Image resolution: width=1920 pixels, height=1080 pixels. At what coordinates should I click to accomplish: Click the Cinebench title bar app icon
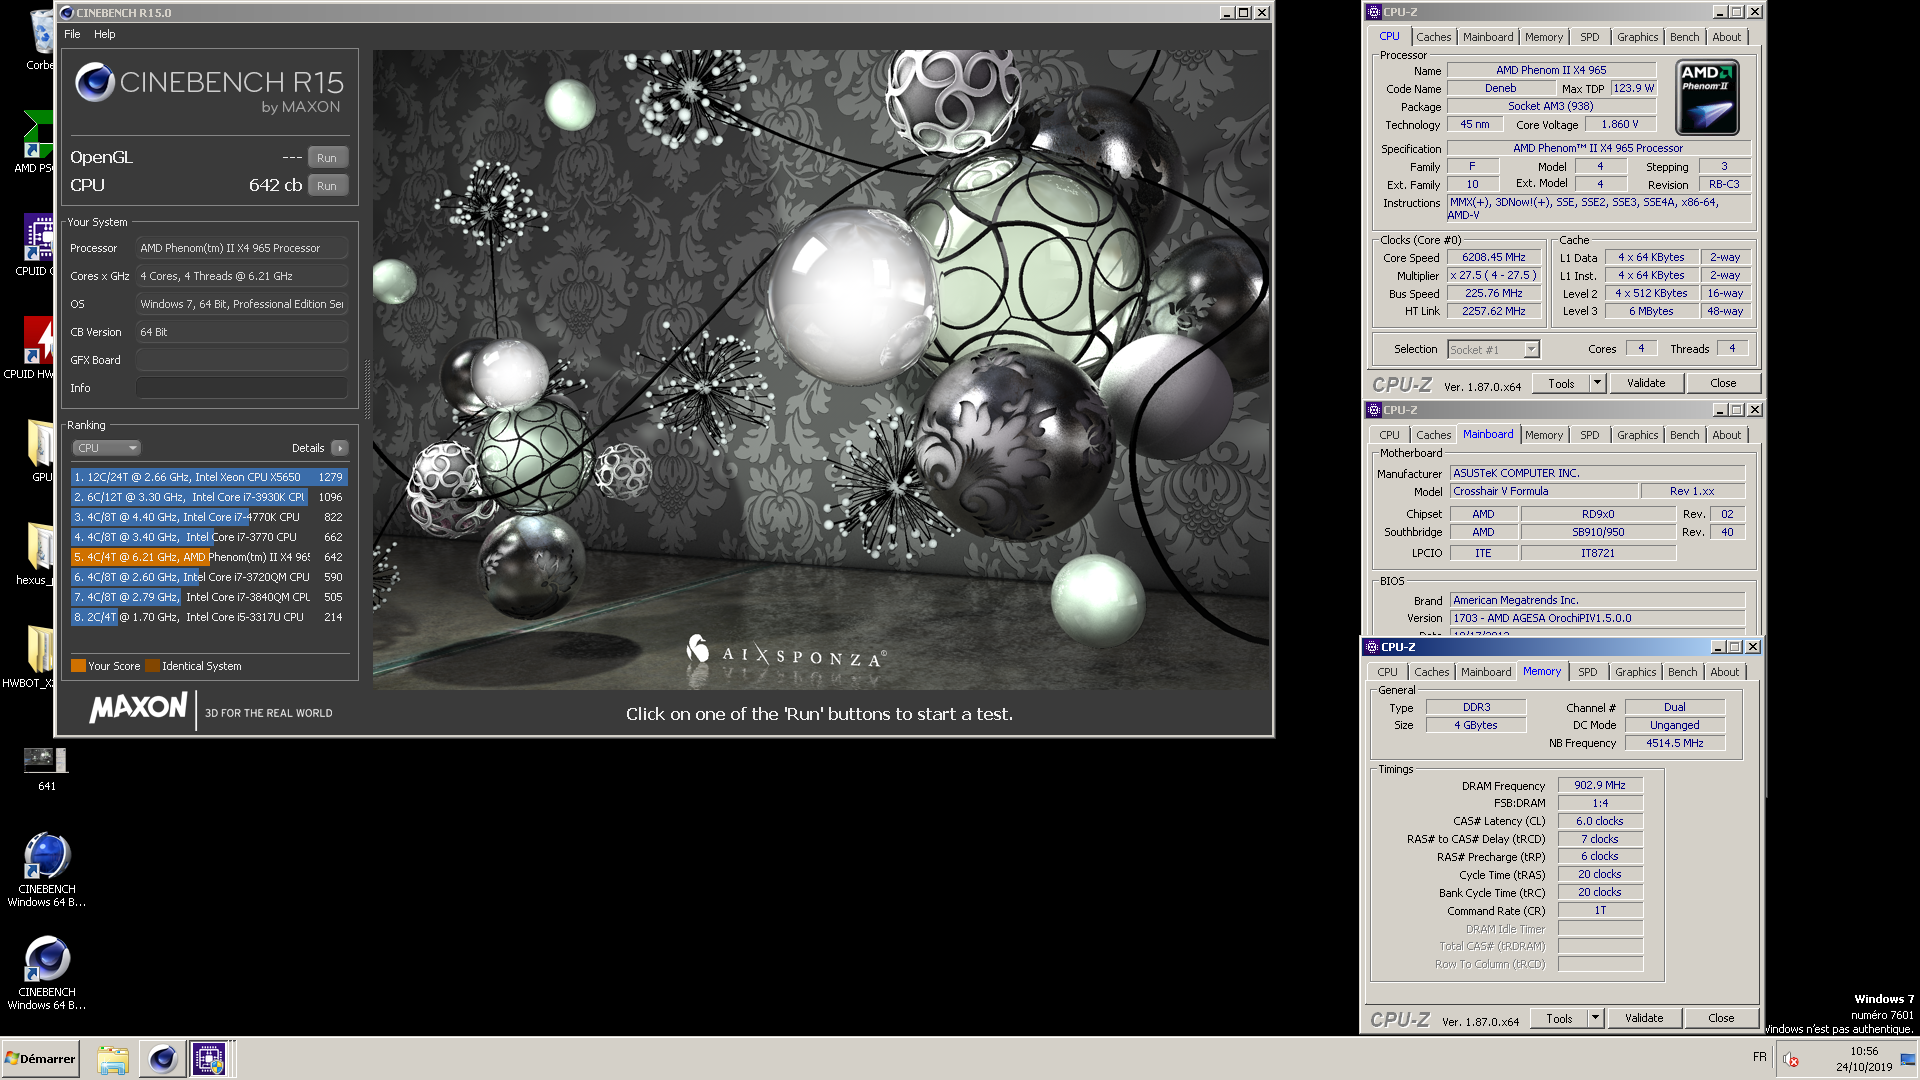pos(67,13)
